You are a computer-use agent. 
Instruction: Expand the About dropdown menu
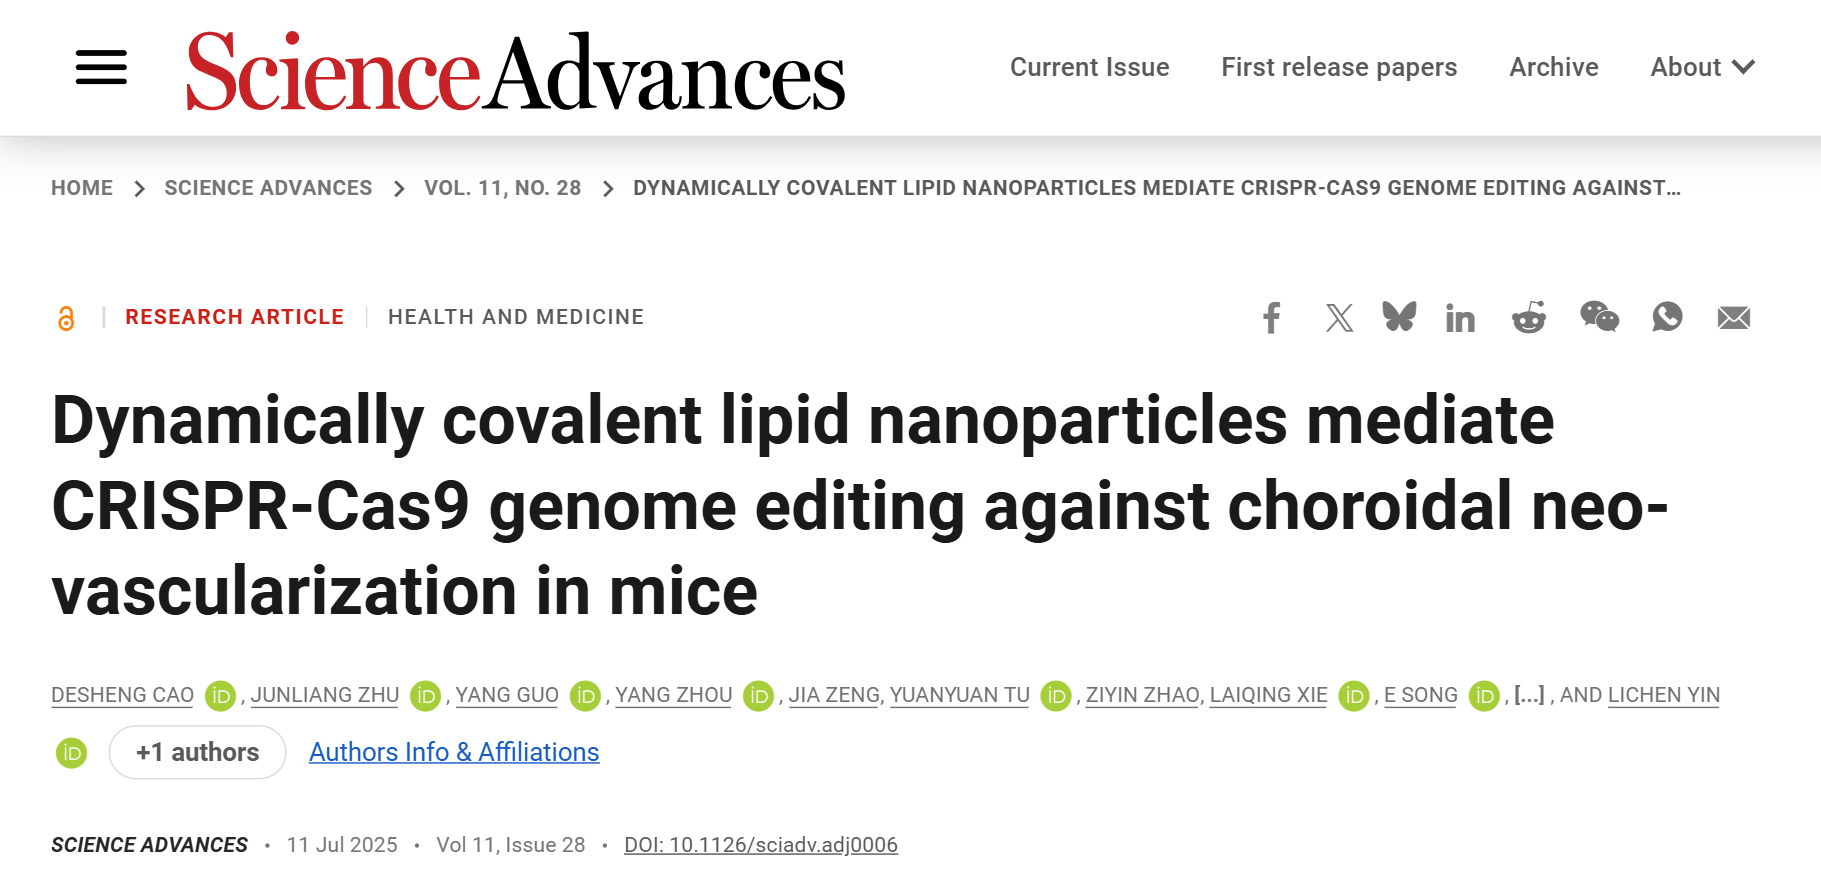coord(1703,67)
